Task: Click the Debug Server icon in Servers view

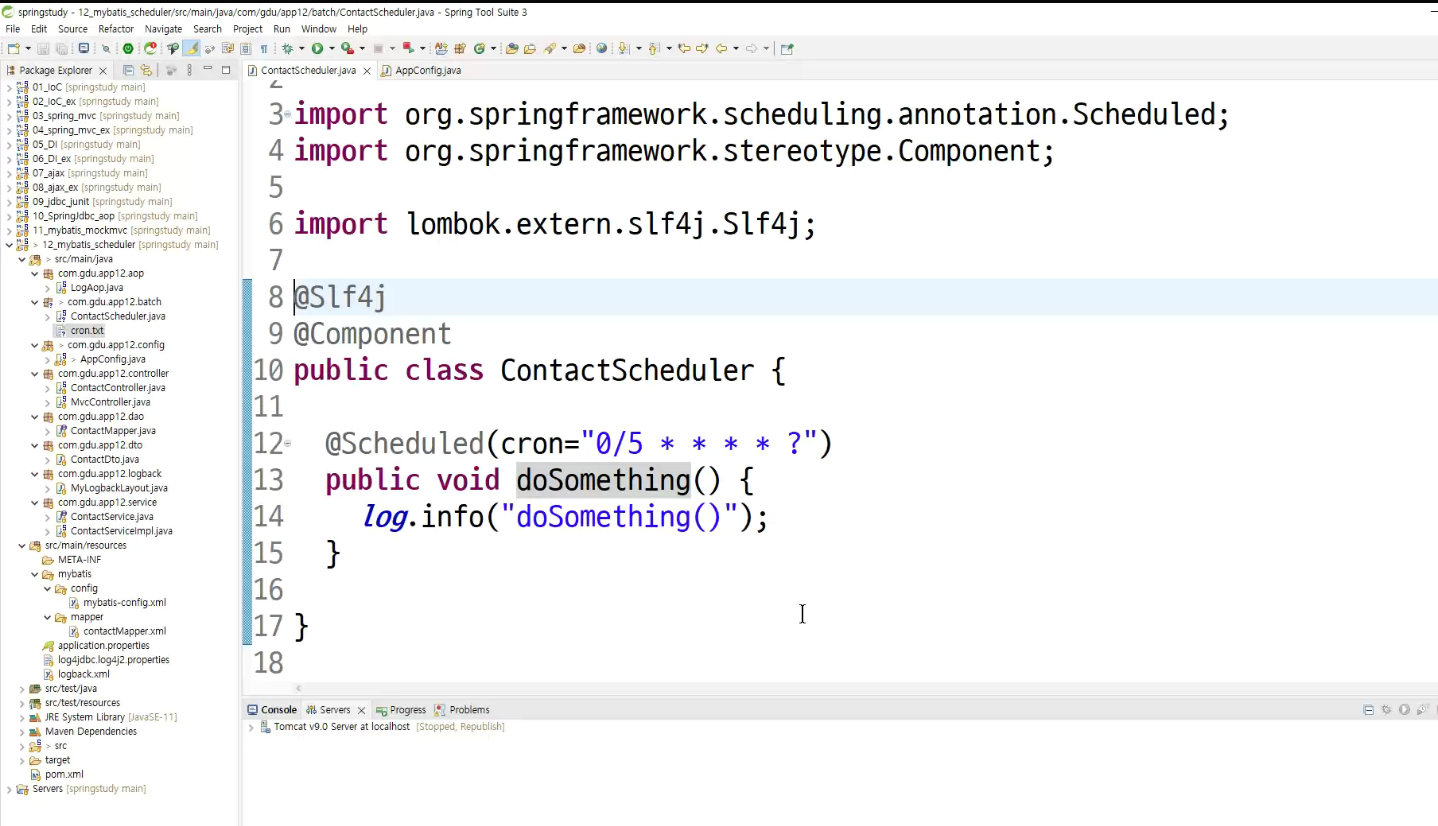Action: 1386,710
